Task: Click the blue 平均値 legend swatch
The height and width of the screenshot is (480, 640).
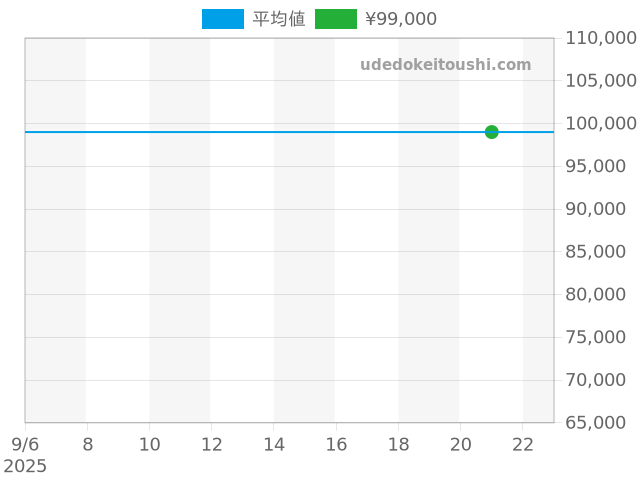Action: [222, 19]
